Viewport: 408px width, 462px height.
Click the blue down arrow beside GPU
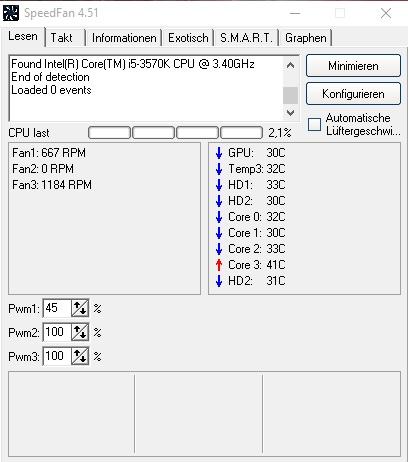[219, 153]
